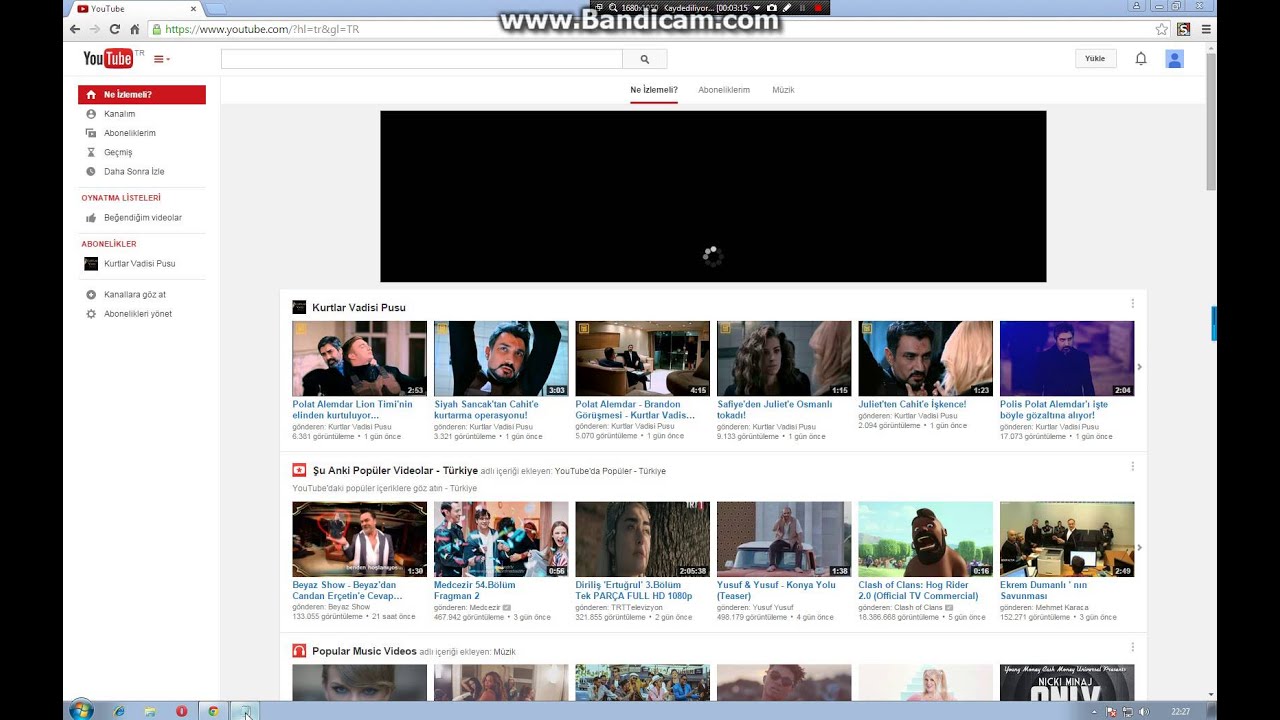Click the Chrome home button

[134, 29]
